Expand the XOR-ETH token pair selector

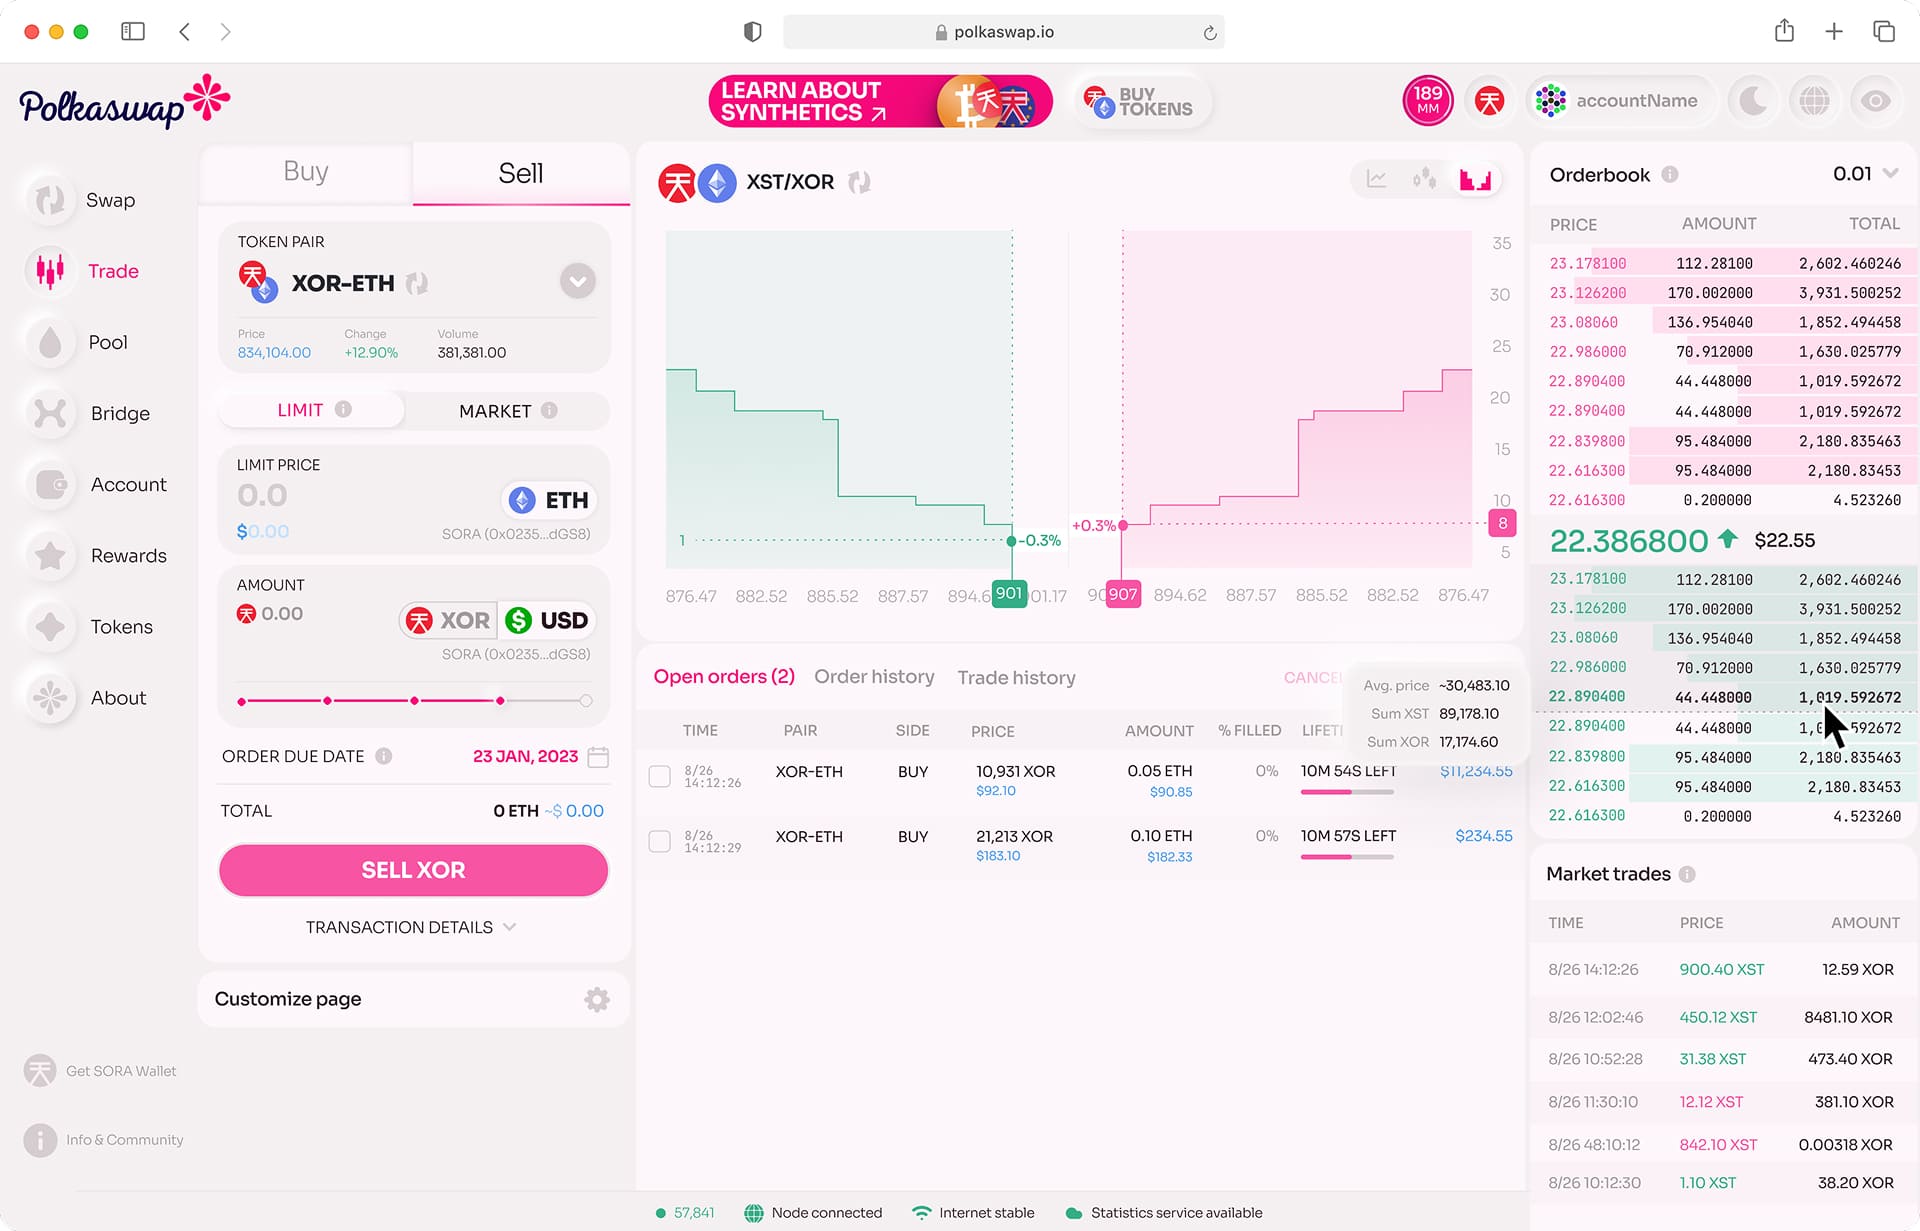click(x=577, y=281)
